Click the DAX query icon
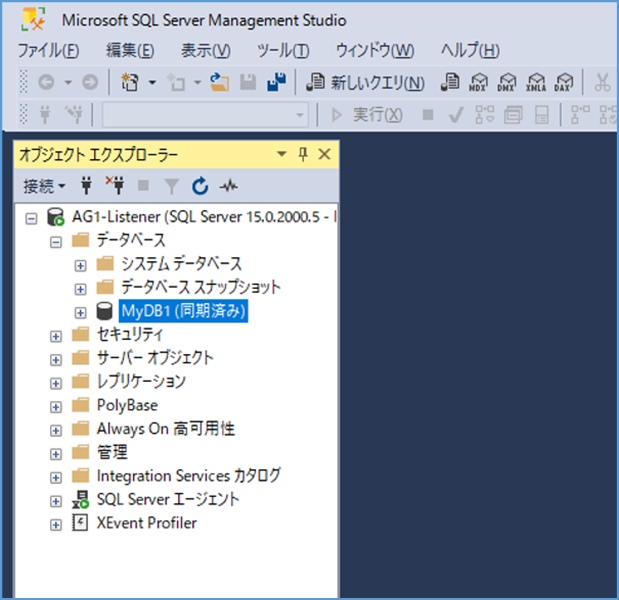 (x=564, y=82)
